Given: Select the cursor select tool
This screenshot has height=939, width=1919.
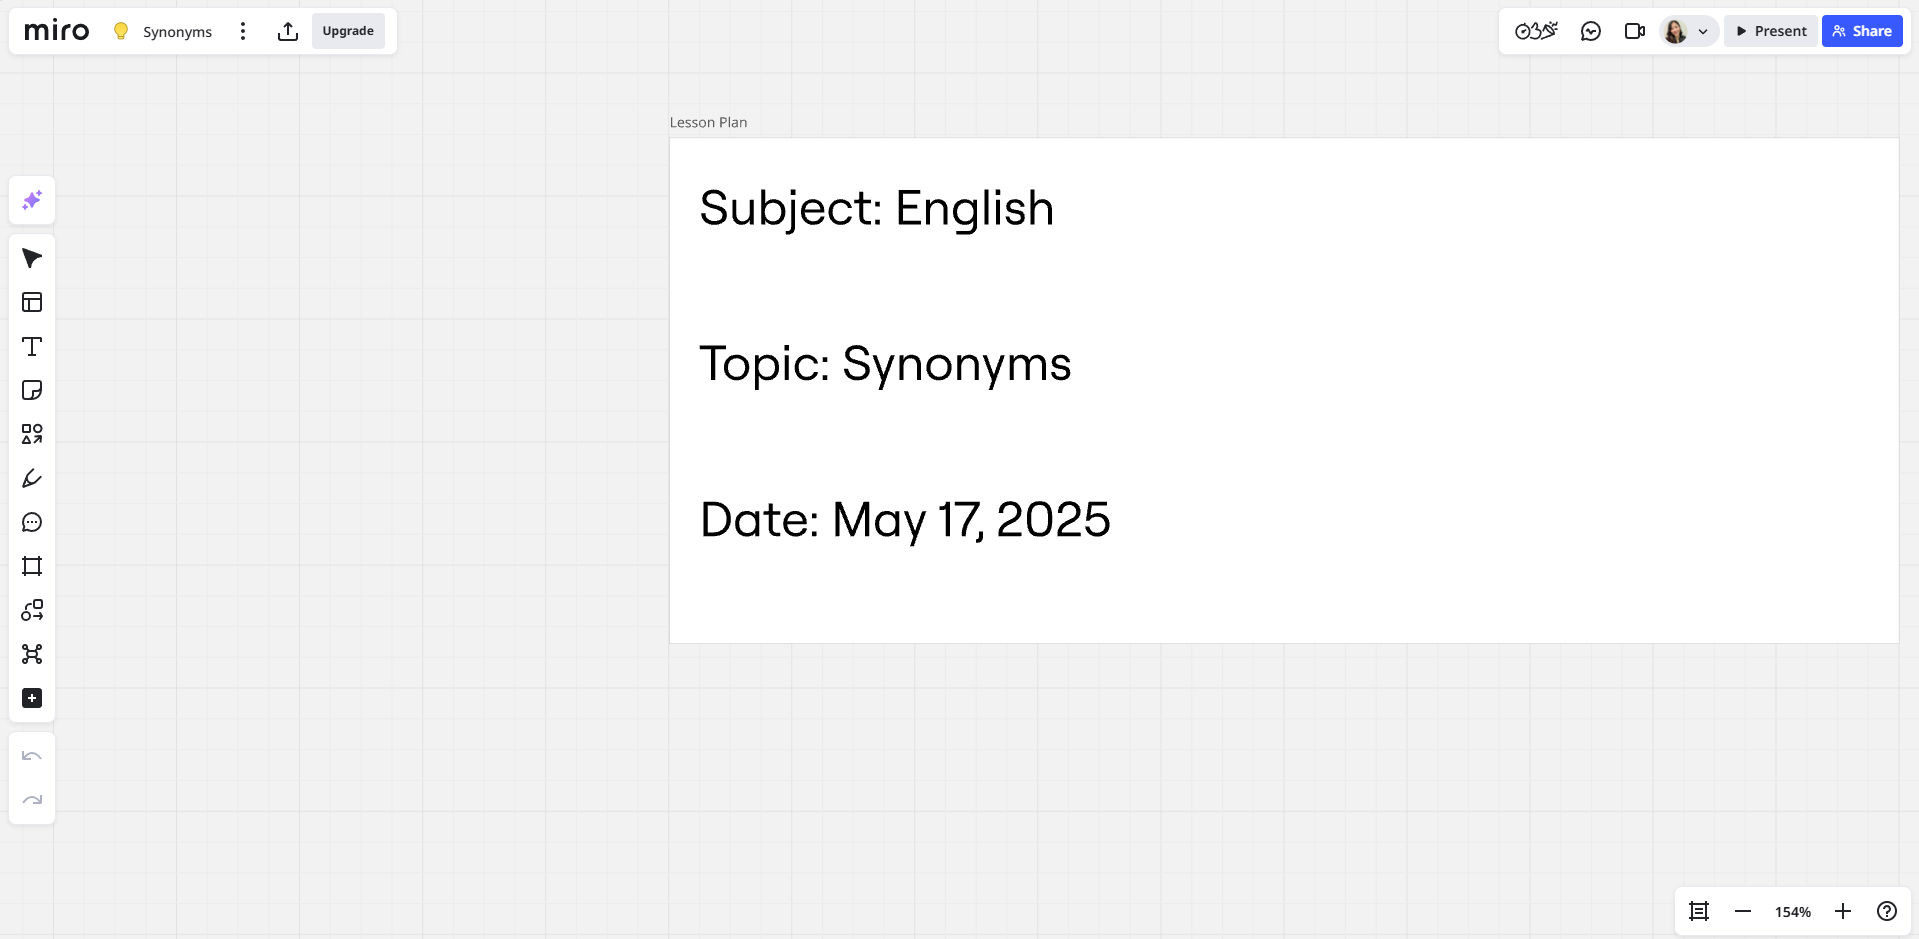Looking at the screenshot, I should pos(32,258).
